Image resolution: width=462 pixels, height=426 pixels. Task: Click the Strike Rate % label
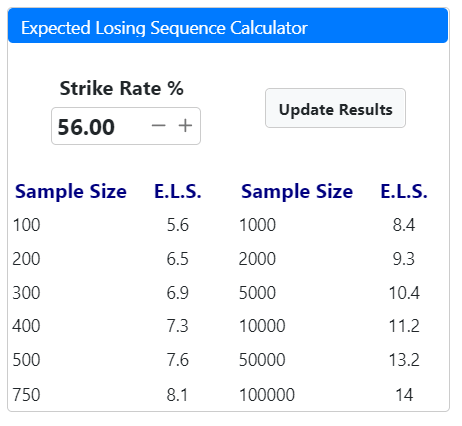tap(121, 88)
